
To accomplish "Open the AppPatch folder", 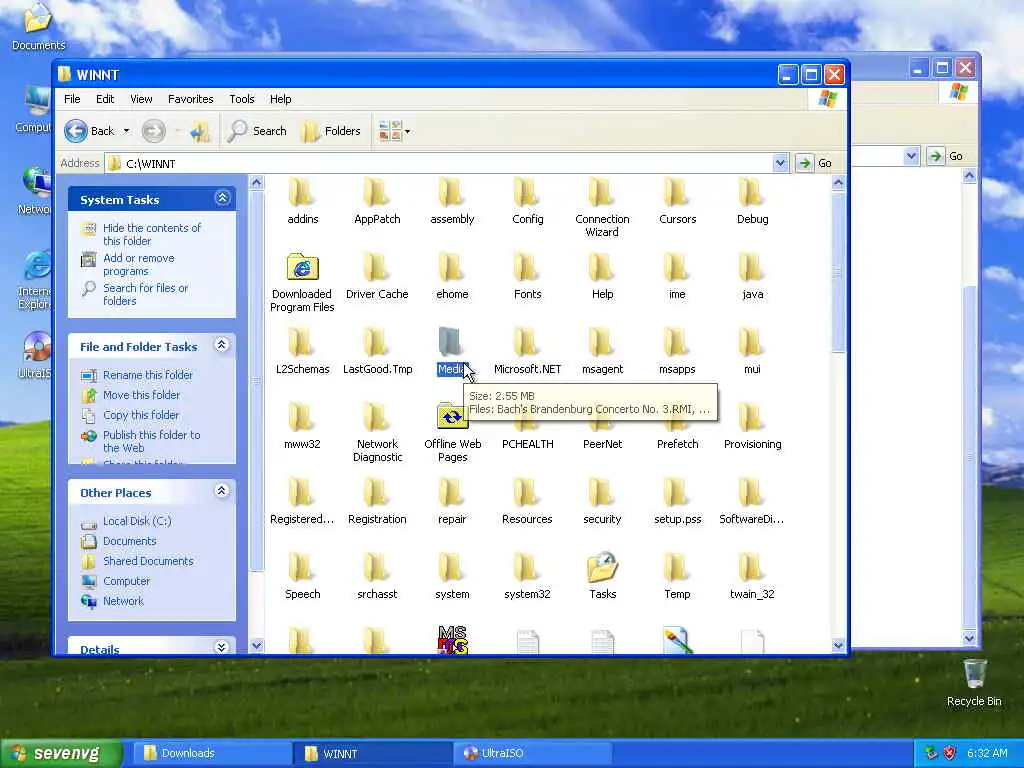I will pyautogui.click(x=377, y=202).
